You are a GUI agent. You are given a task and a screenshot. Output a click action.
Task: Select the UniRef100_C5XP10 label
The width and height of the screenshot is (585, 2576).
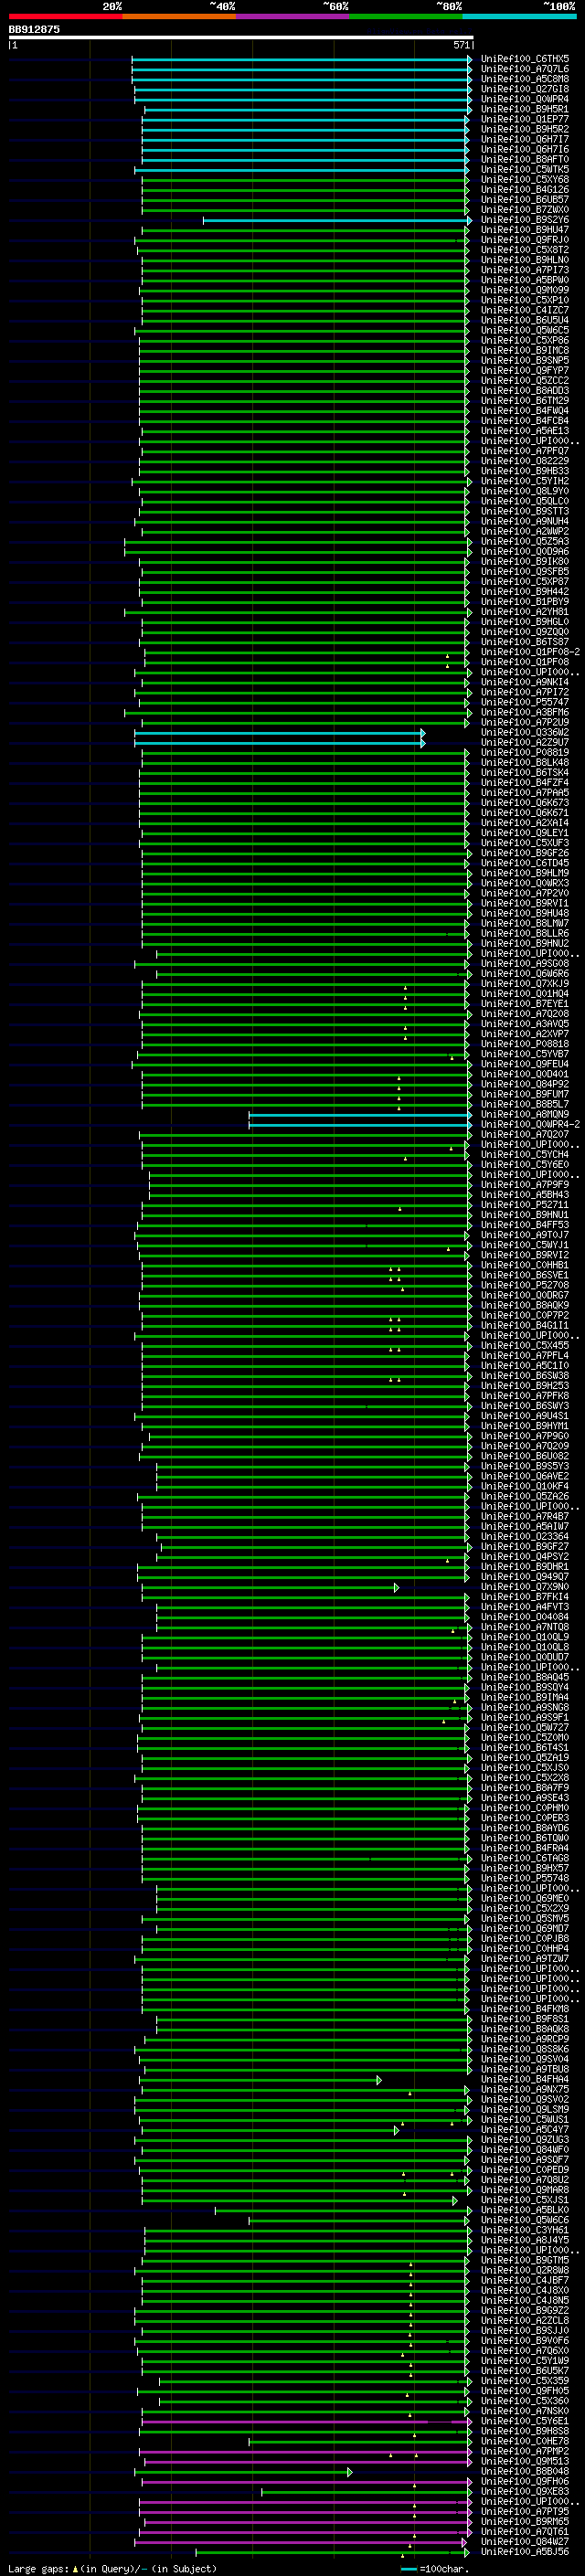[x=525, y=300]
